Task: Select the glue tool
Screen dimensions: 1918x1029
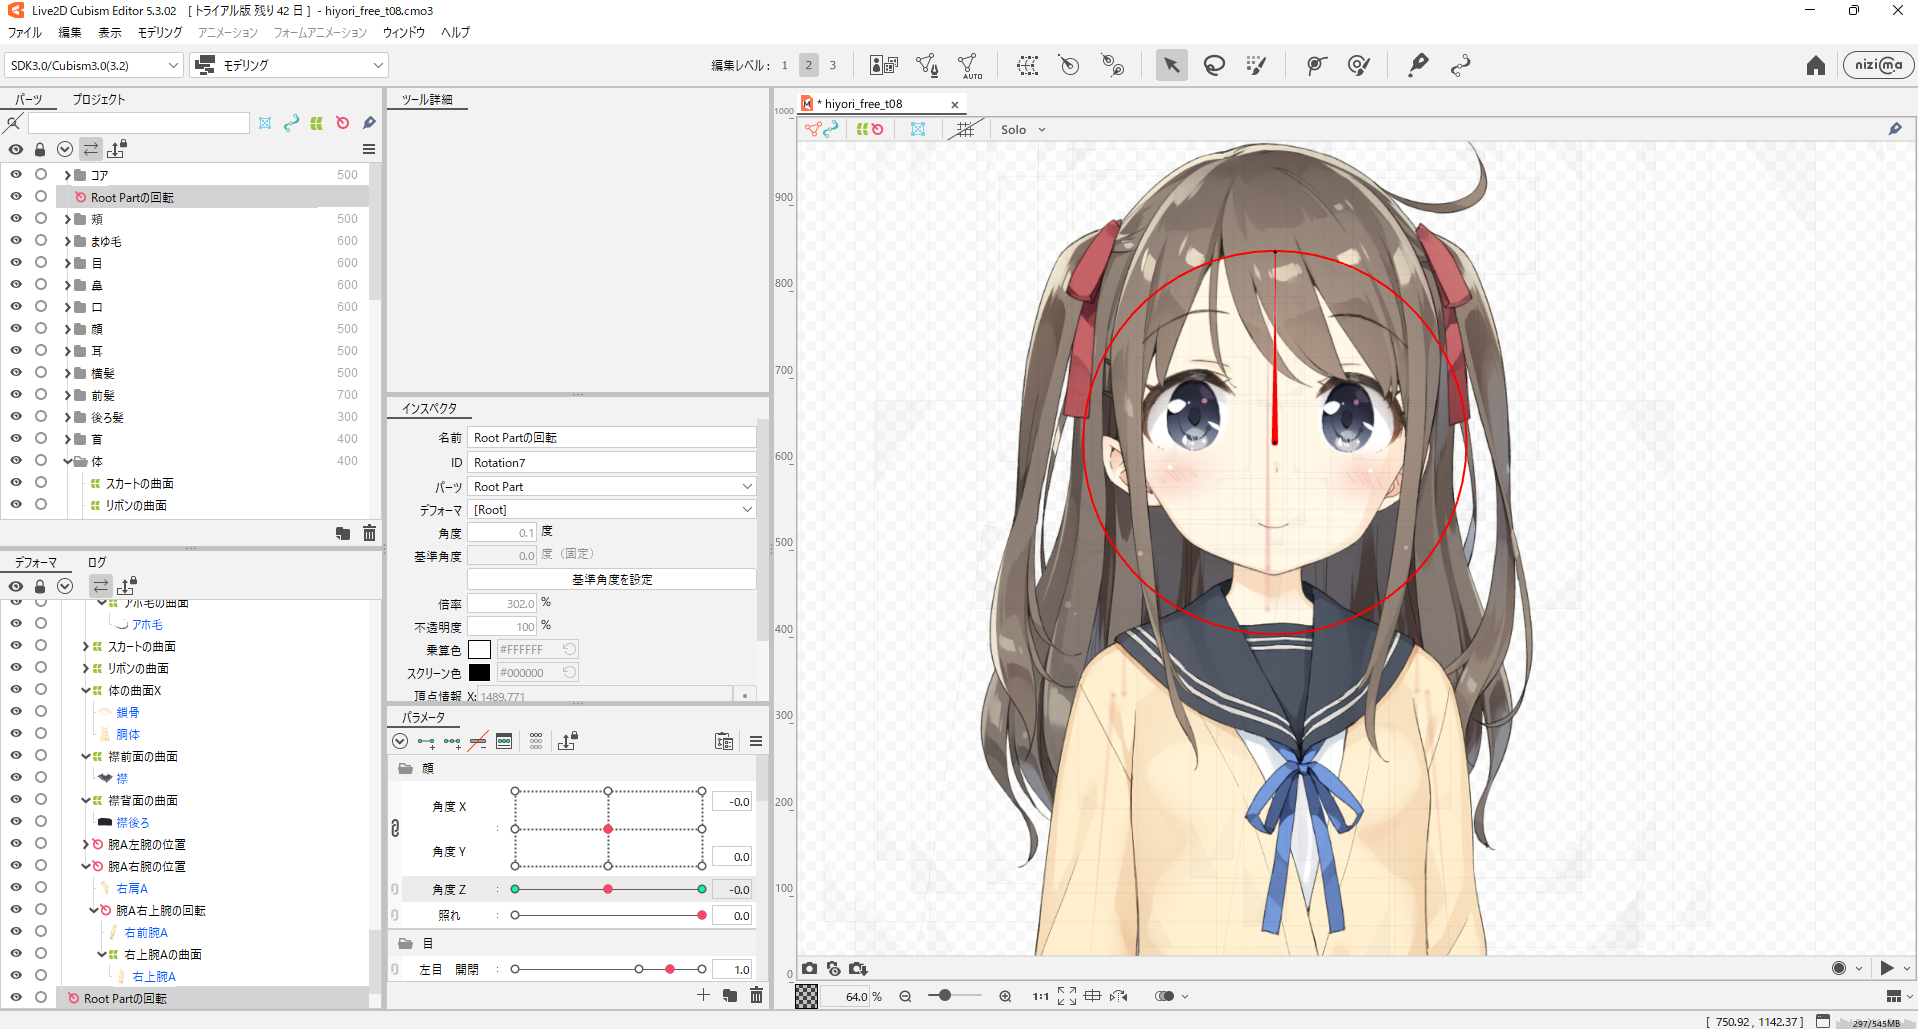Action: point(1316,66)
